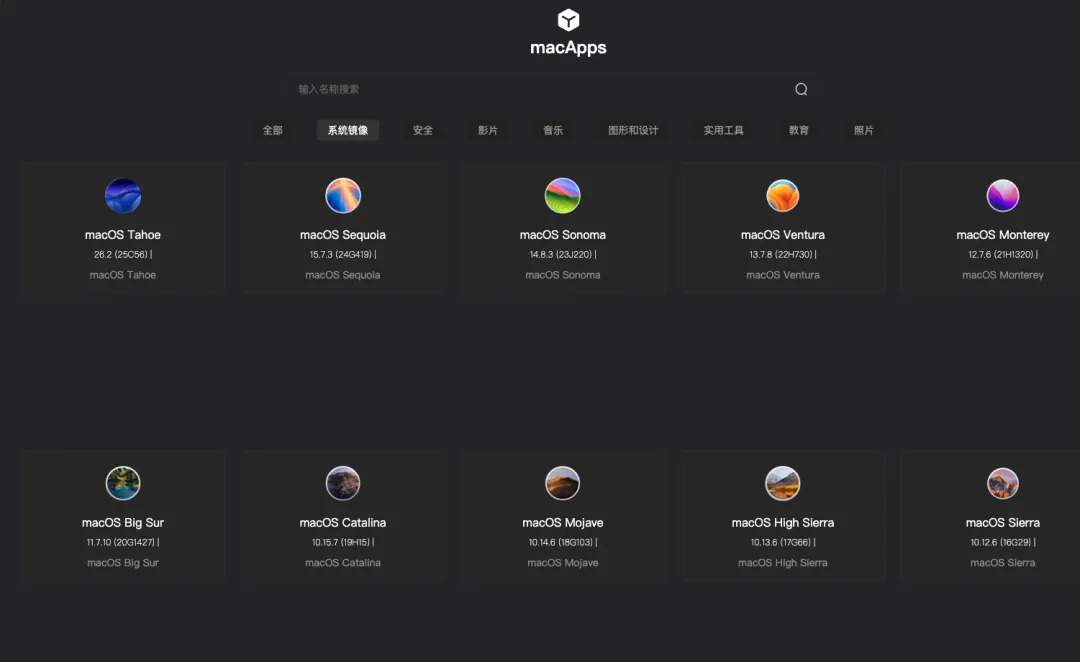Click the gray macOS Sierra description
The width and height of the screenshot is (1080, 662).
click(x=1003, y=563)
